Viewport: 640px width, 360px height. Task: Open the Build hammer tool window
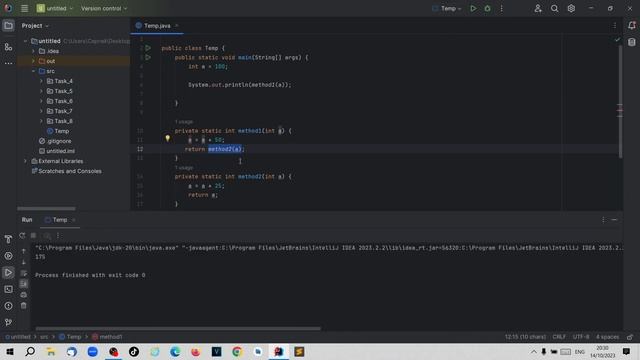pos(8,239)
